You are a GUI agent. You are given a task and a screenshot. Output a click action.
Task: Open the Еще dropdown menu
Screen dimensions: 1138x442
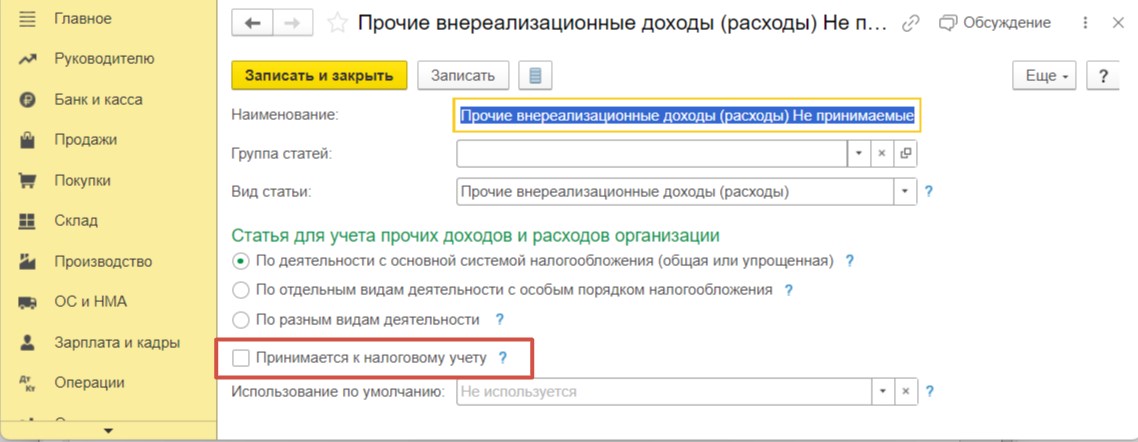click(1044, 75)
